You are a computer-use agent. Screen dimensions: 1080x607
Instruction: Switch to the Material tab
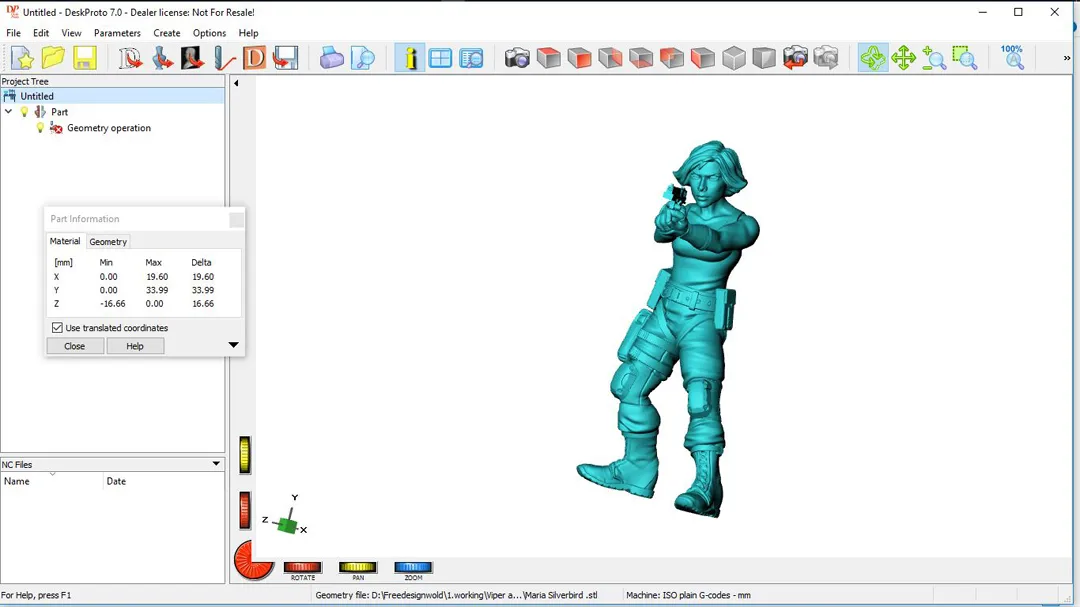[x=65, y=241]
